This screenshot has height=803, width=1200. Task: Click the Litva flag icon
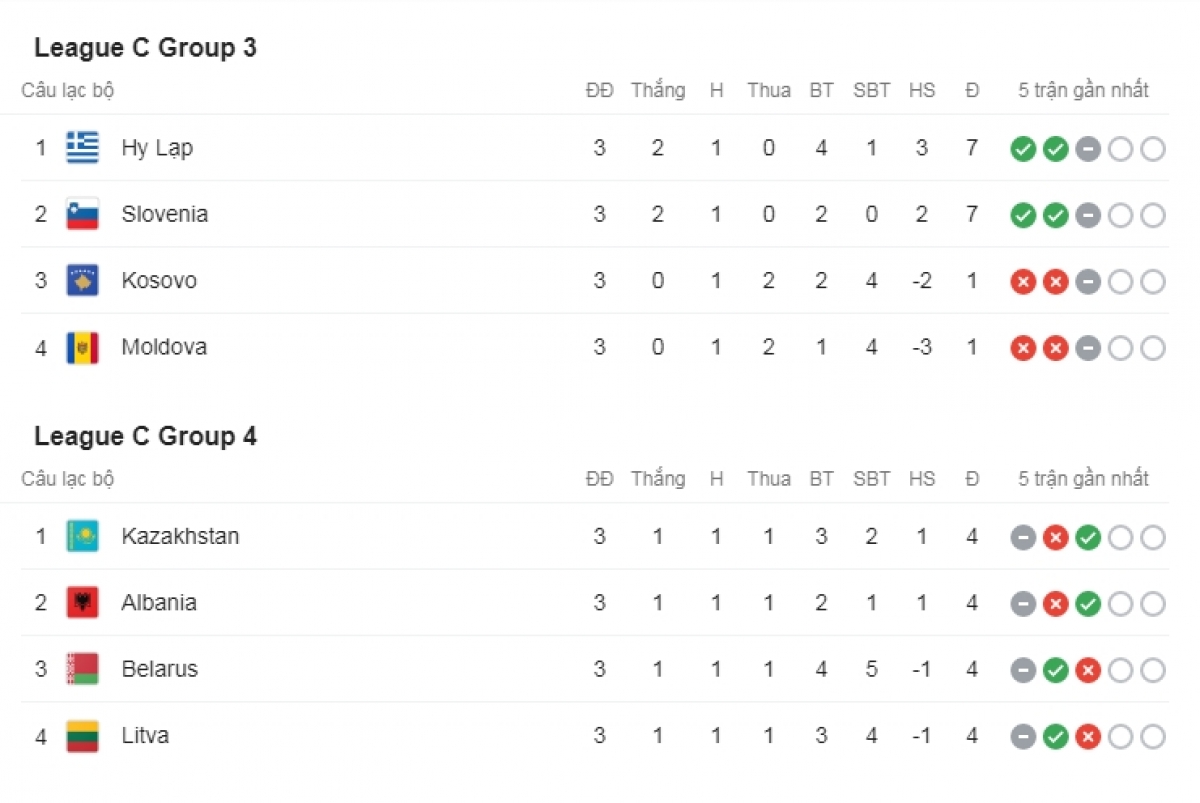tap(83, 736)
